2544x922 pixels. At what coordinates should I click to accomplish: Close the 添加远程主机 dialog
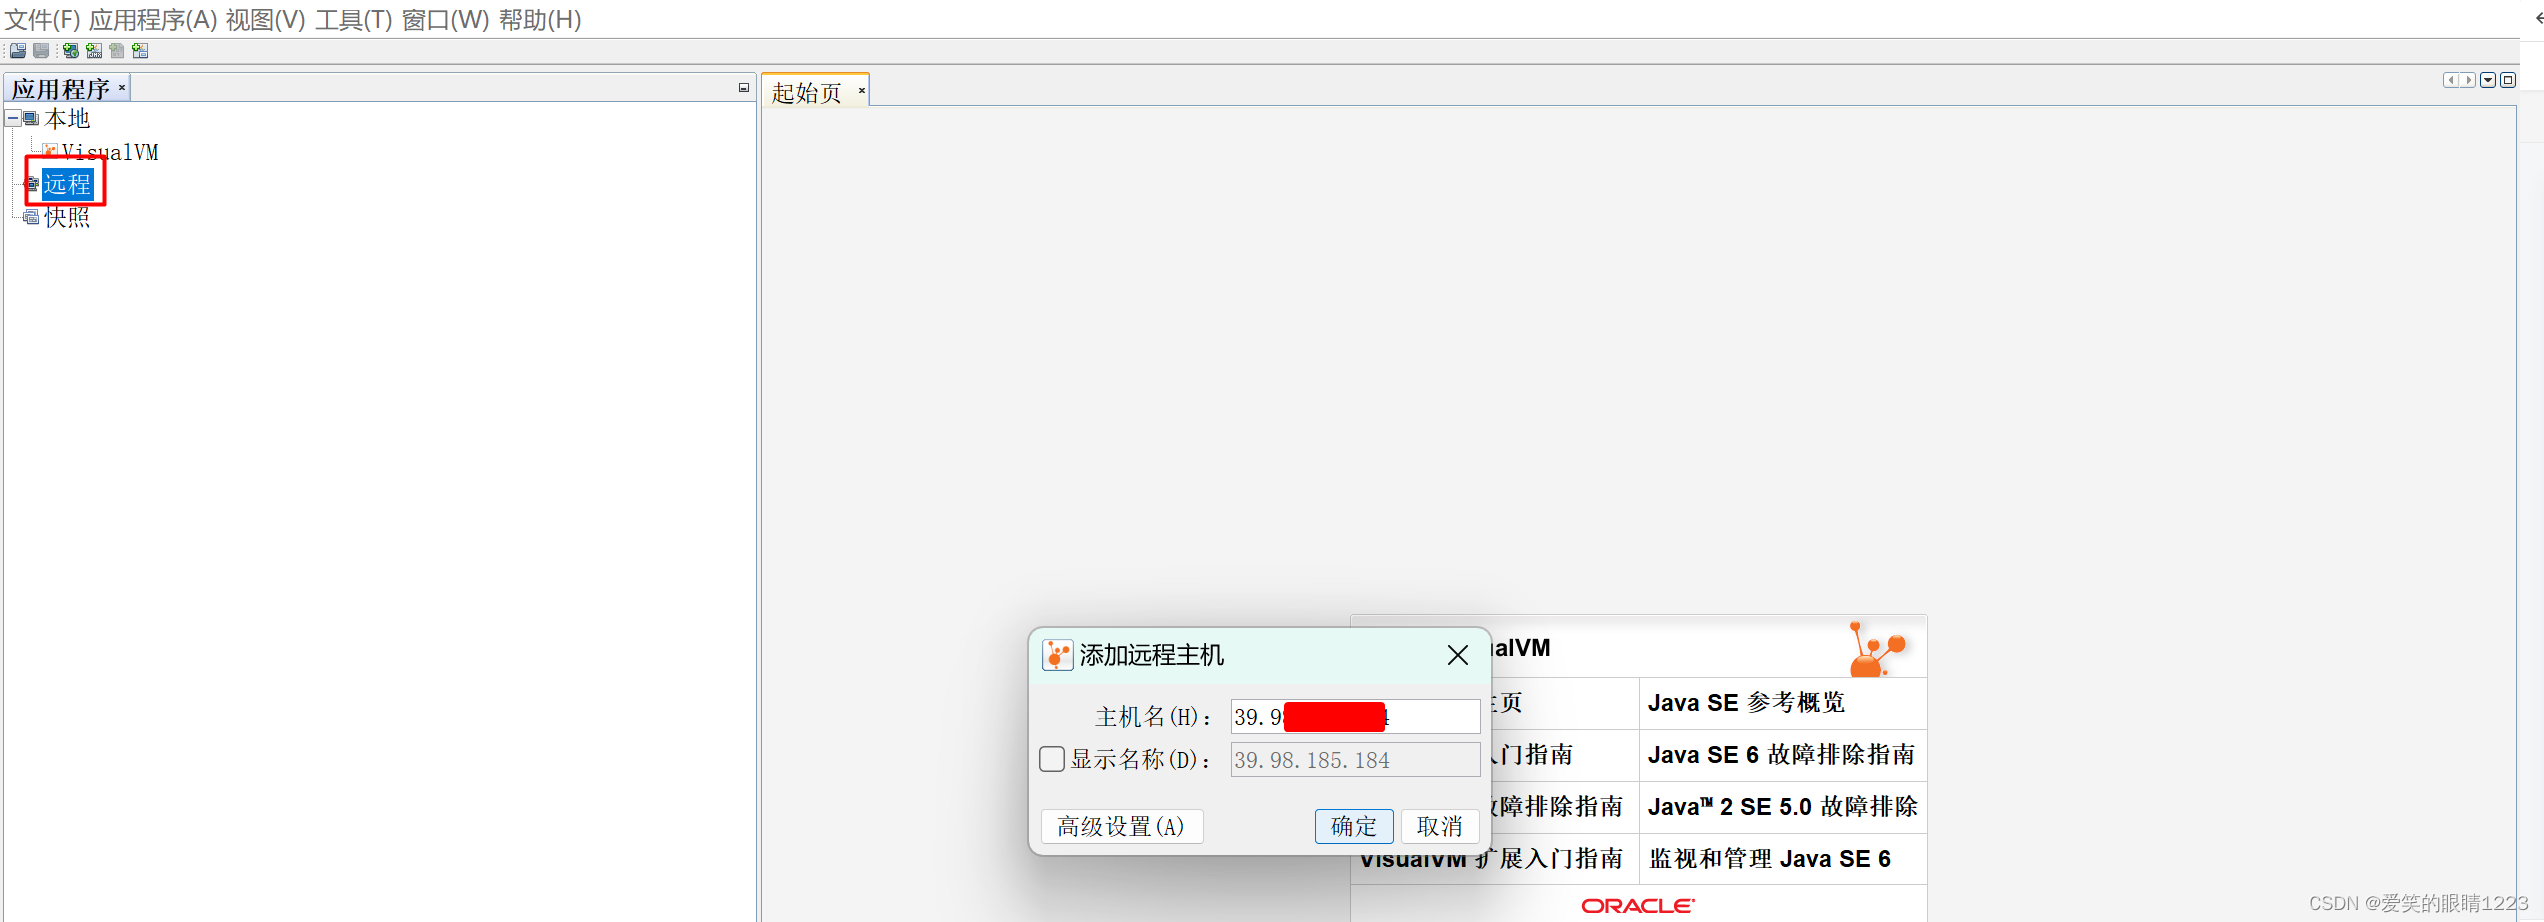point(1458,655)
